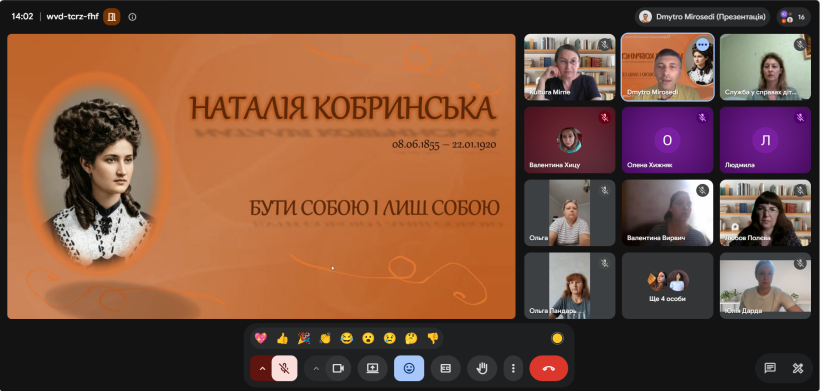This screenshot has height=391, width=820.
Task: Toggle the camera on or off
Action: point(338,368)
